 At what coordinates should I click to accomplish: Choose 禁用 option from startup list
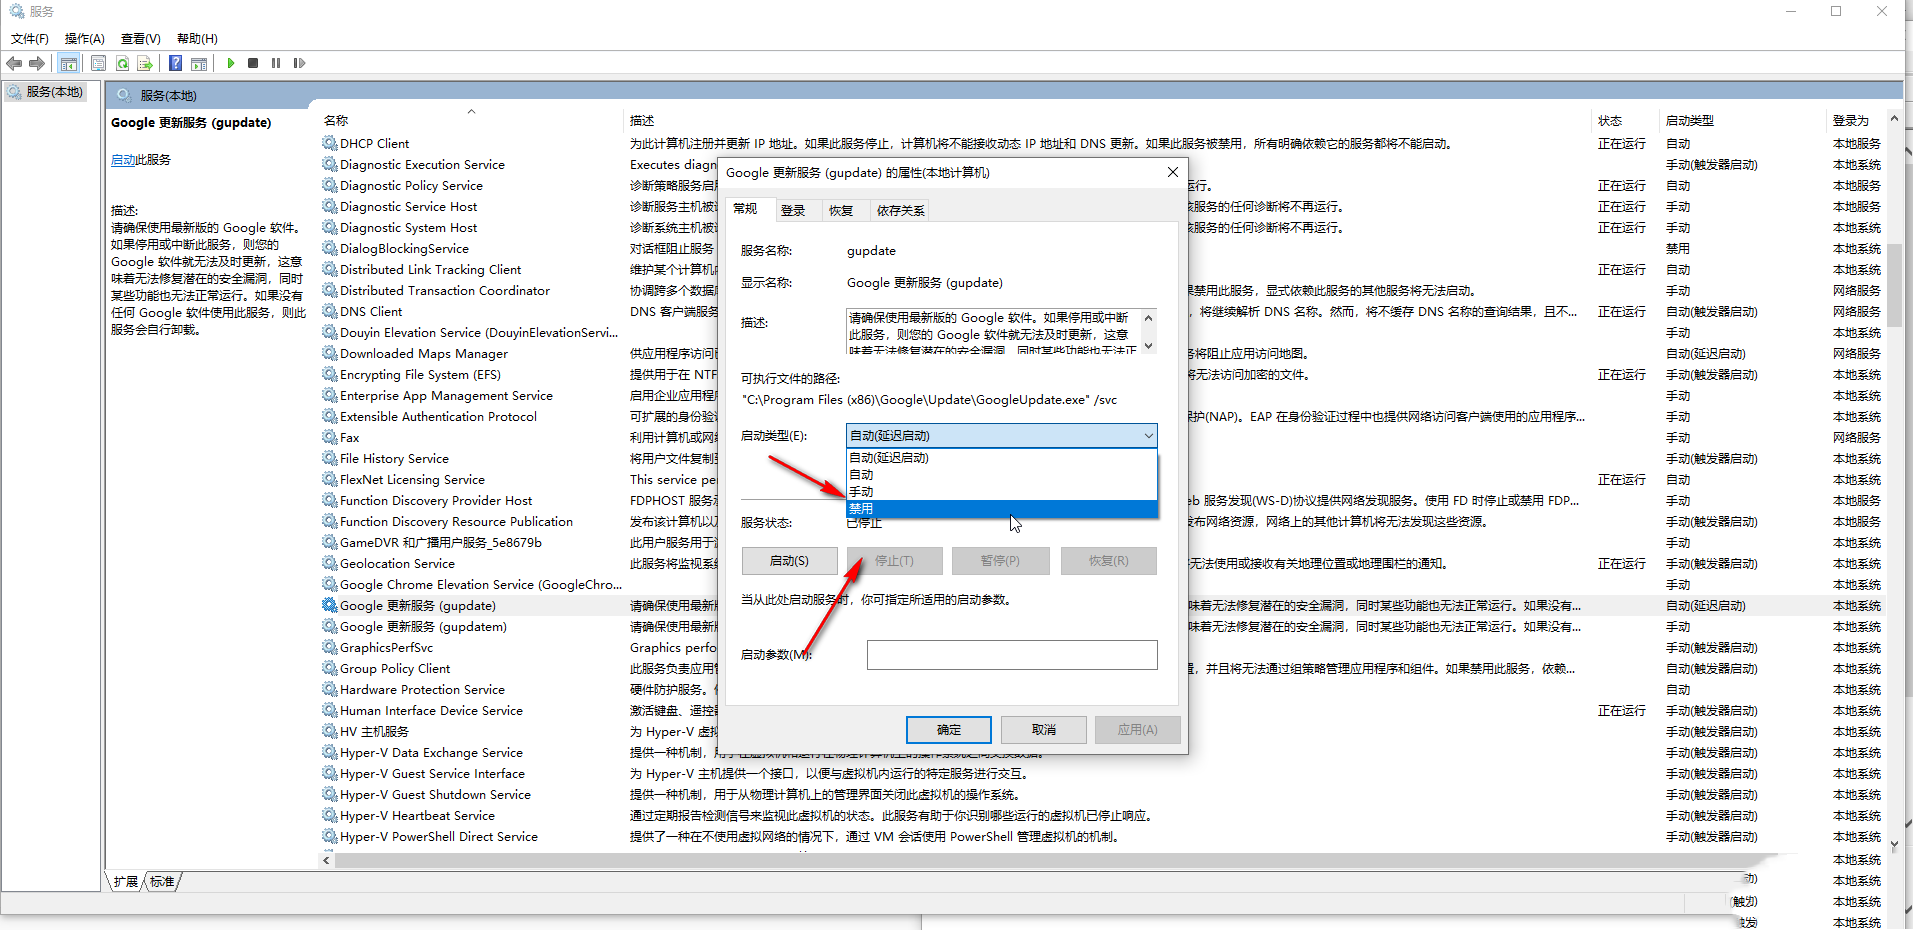(x=1002, y=509)
